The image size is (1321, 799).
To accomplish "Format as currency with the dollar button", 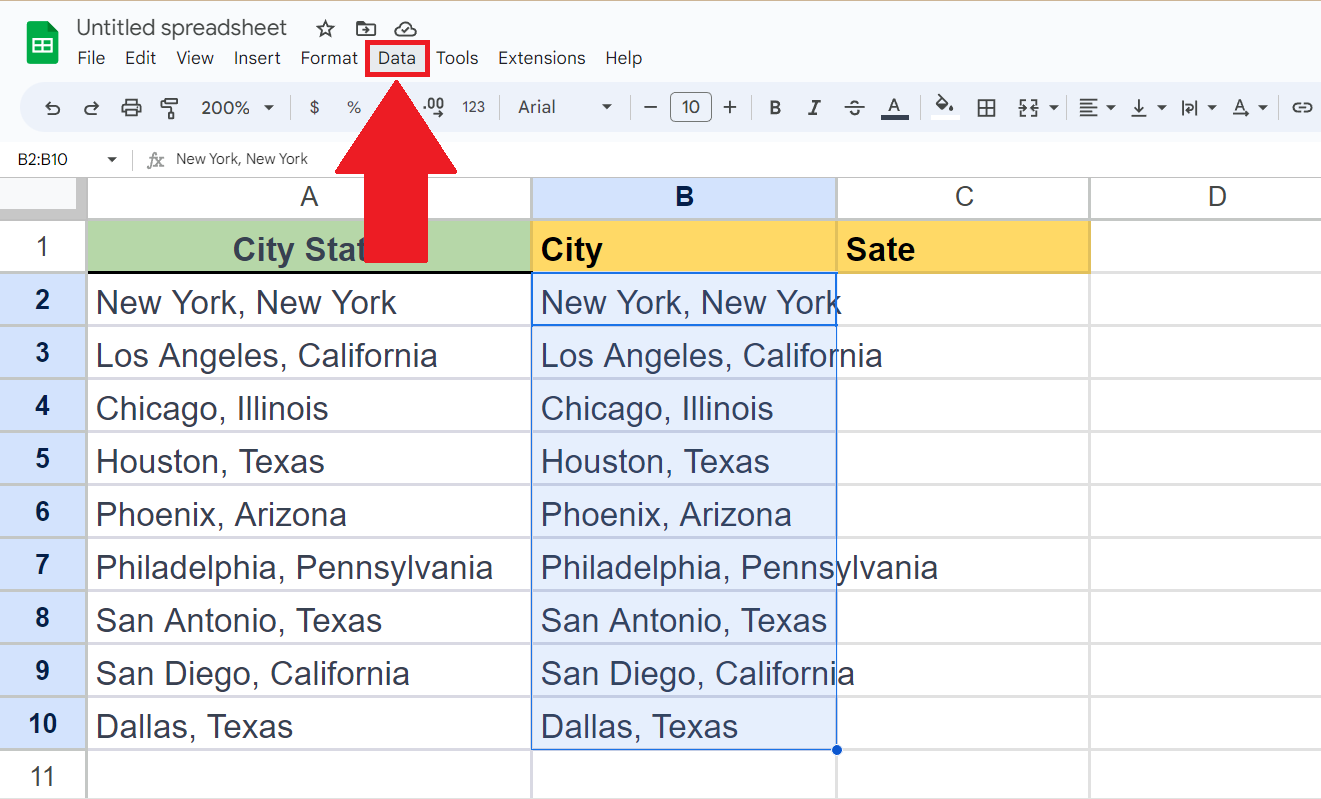I will point(314,108).
